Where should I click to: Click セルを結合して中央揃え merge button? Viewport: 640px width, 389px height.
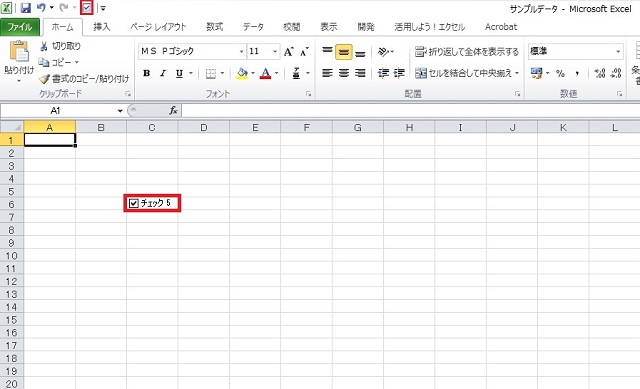tap(463, 73)
